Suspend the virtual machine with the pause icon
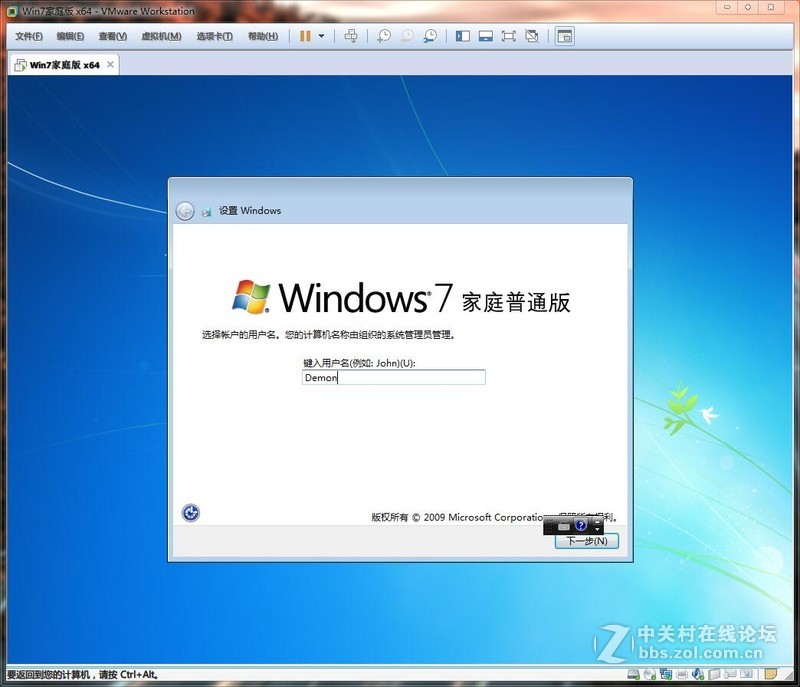The width and height of the screenshot is (800, 687). point(305,36)
